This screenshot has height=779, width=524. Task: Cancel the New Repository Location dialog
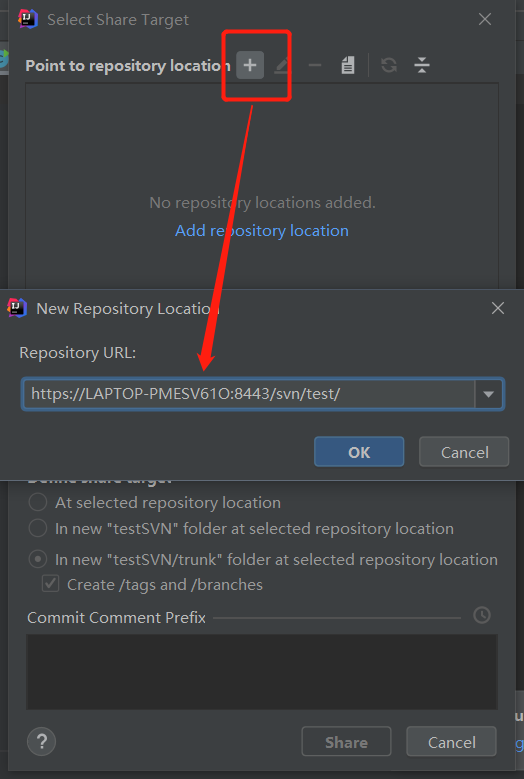464,452
